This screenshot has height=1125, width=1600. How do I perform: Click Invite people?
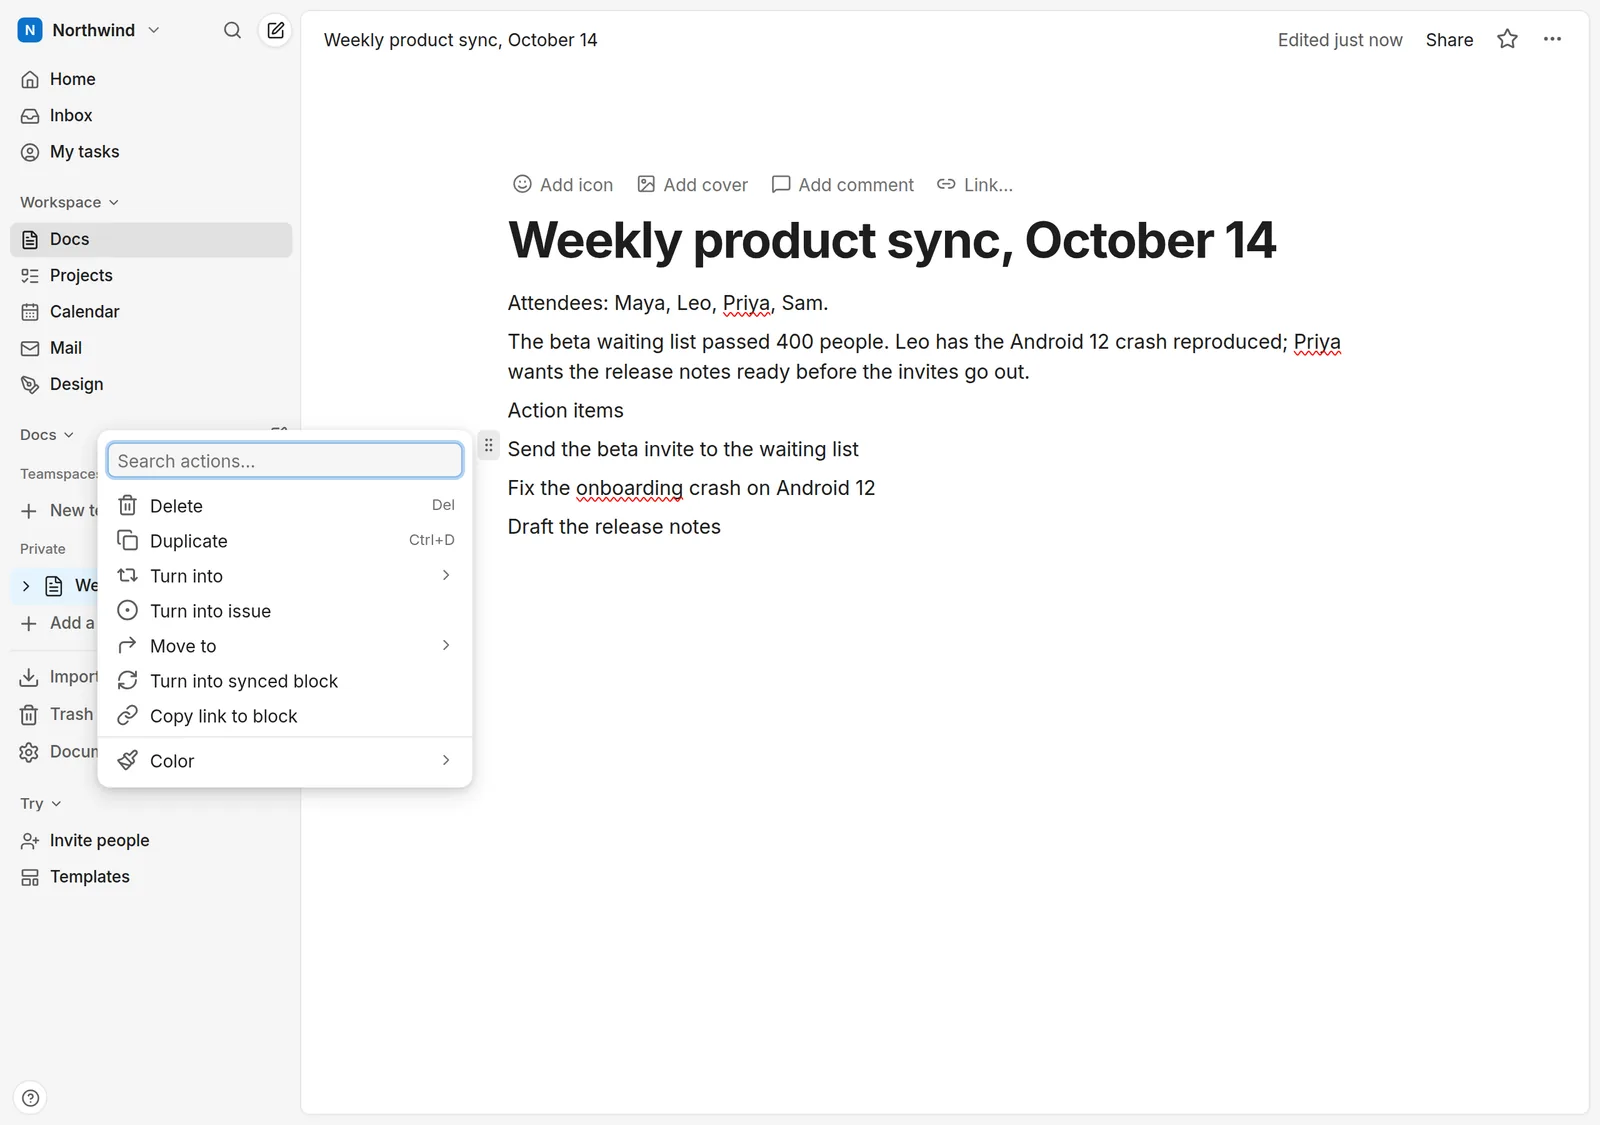click(x=151, y=840)
